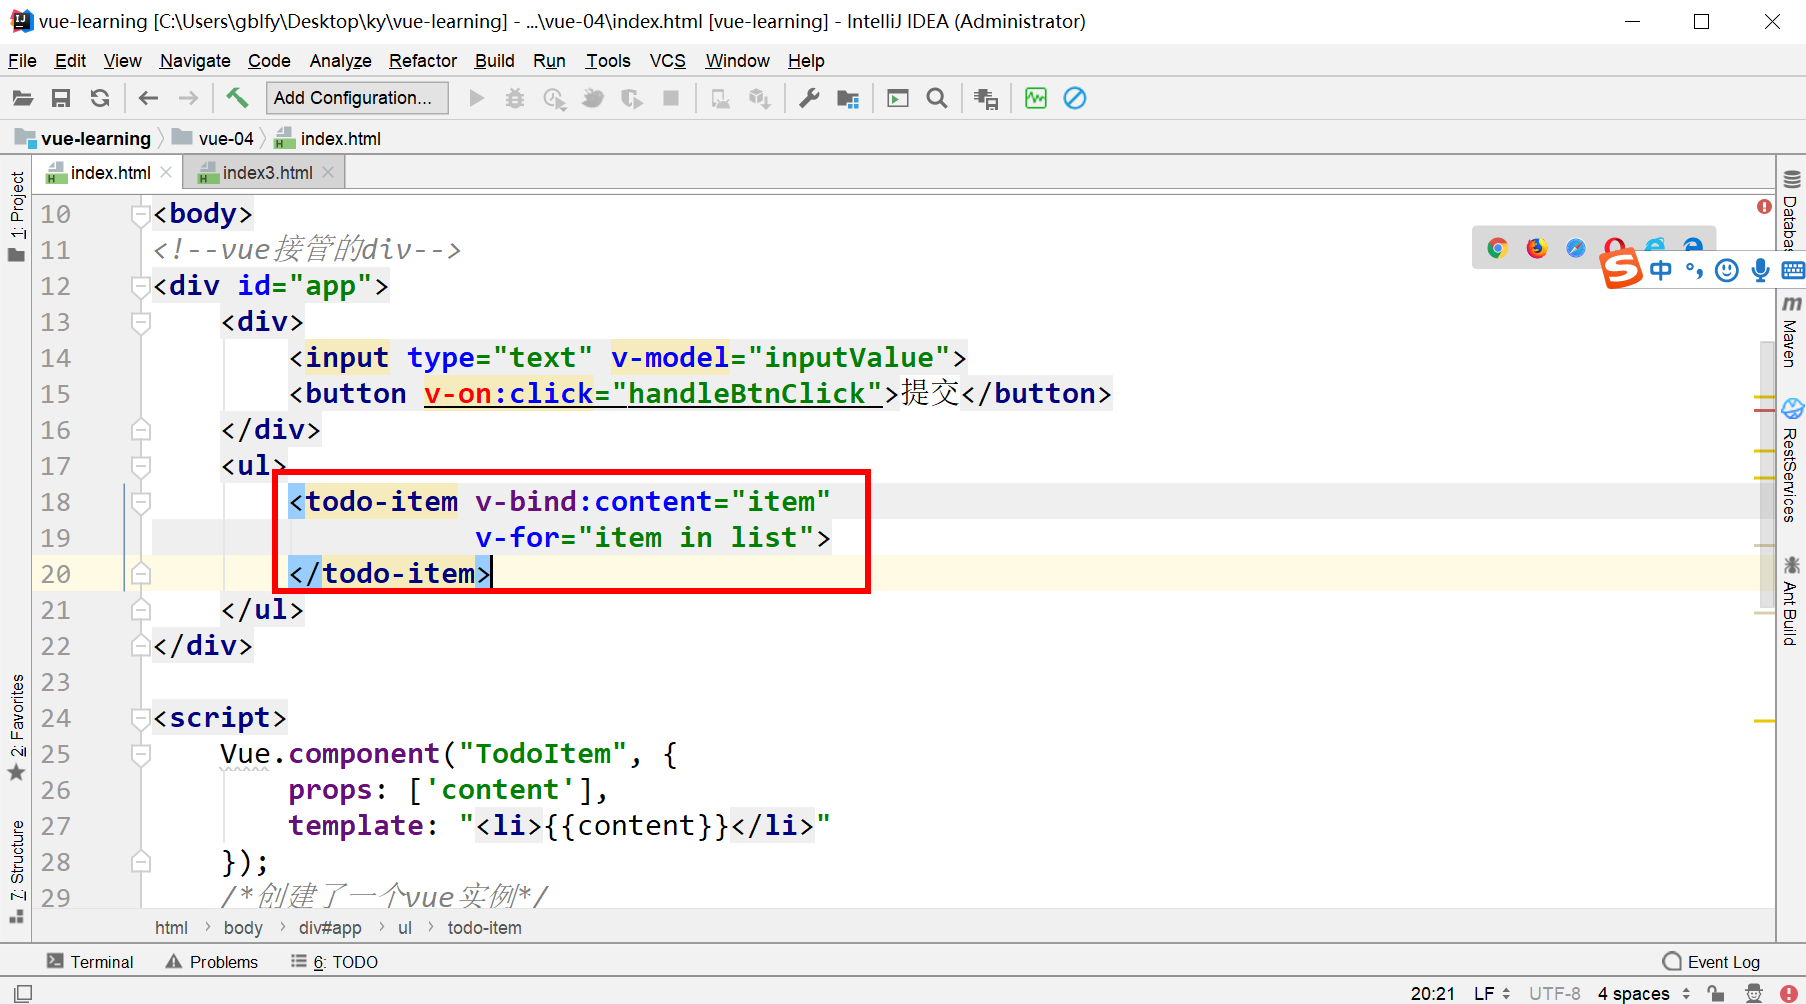Viewport: 1806px width, 1004px height.
Task: Open the LF line separator dropdown
Action: pyautogui.click(x=1491, y=993)
